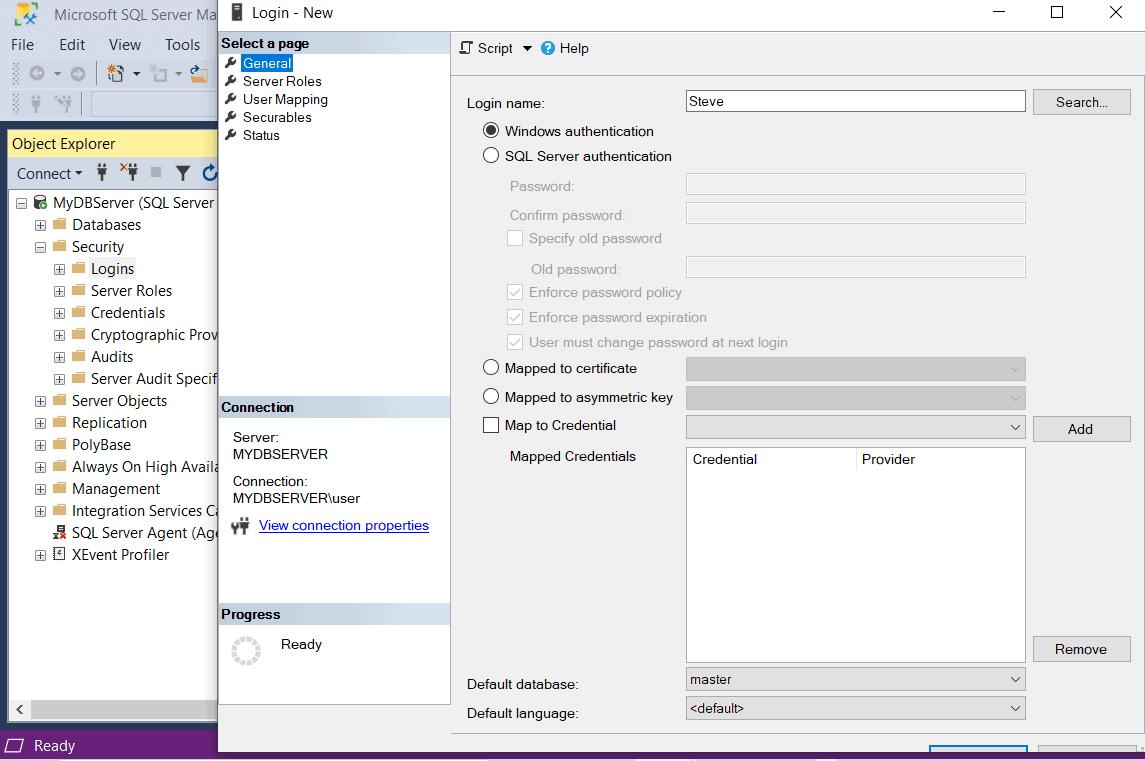The width and height of the screenshot is (1145, 761).
Task: Click the Search button for login names
Action: click(x=1081, y=101)
